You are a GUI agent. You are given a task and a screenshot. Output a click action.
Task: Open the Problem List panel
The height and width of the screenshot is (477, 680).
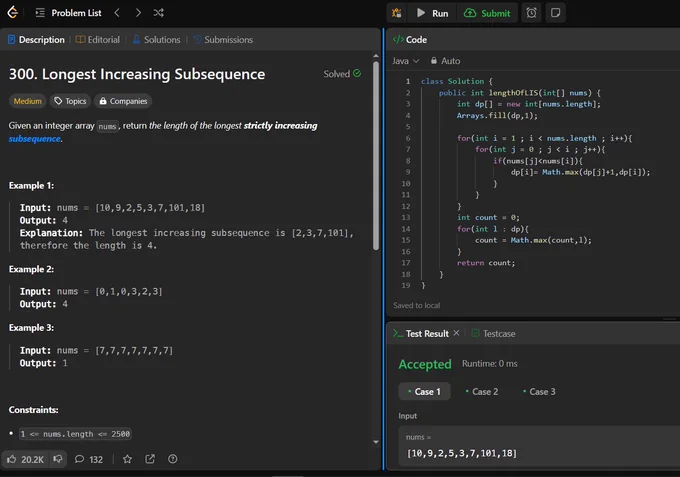(x=69, y=13)
